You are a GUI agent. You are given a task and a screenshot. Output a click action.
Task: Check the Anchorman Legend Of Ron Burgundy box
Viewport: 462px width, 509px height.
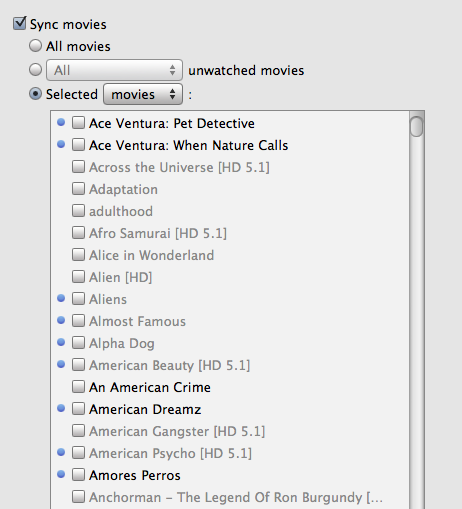[78, 497]
